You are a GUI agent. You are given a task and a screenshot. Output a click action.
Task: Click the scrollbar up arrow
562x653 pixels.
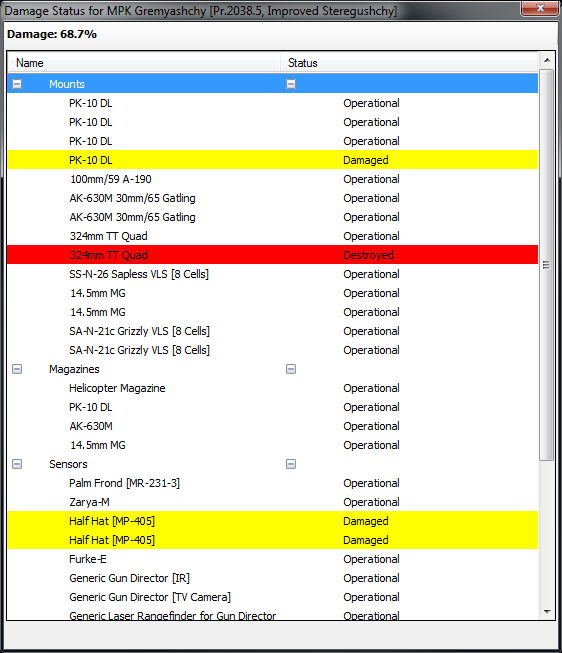[x=547, y=60]
